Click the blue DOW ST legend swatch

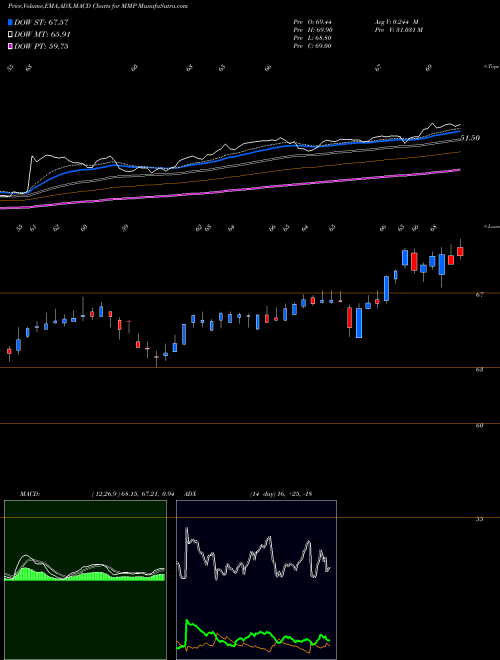click(10, 22)
